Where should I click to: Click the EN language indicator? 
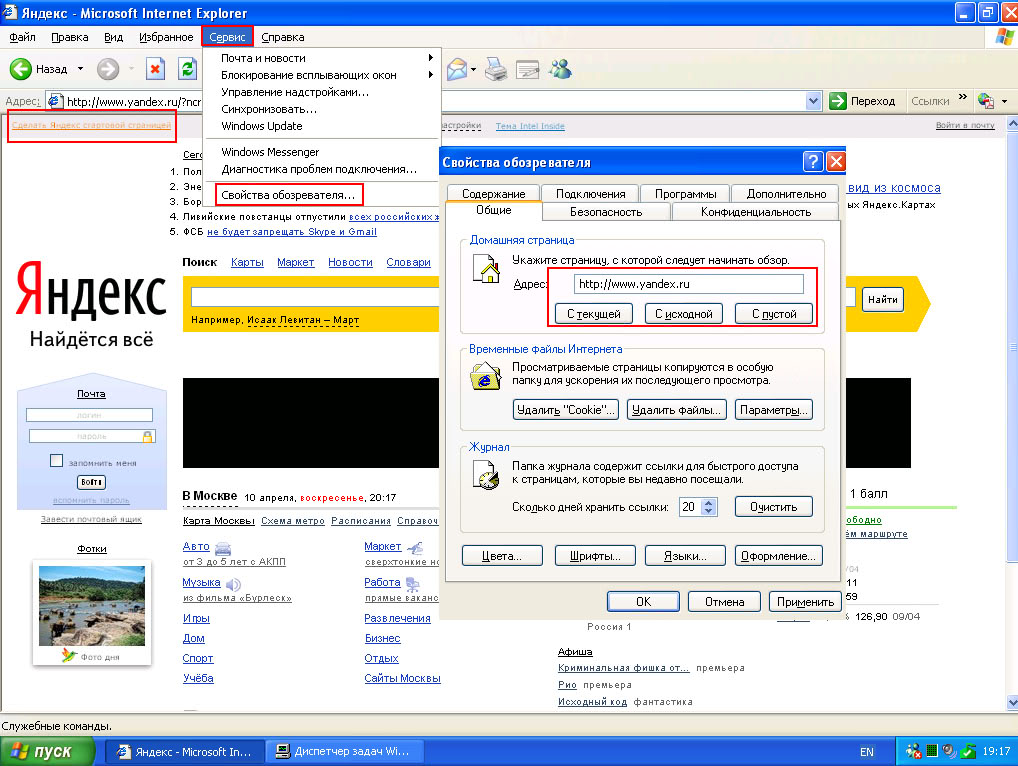click(866, 752)
